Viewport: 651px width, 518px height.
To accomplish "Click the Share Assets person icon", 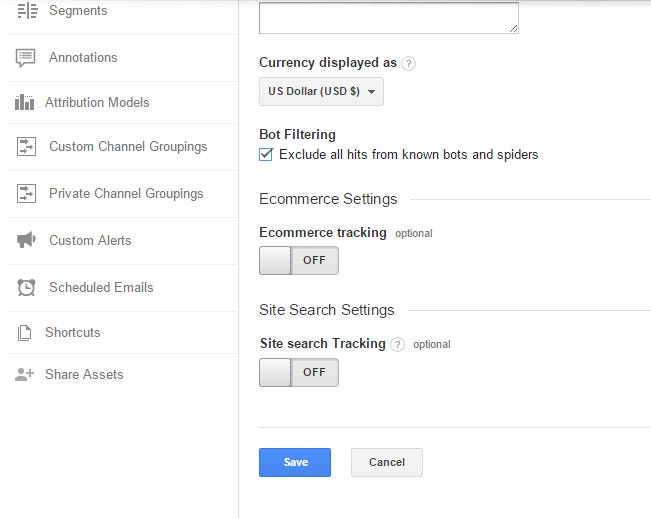I will click(25, 375).
